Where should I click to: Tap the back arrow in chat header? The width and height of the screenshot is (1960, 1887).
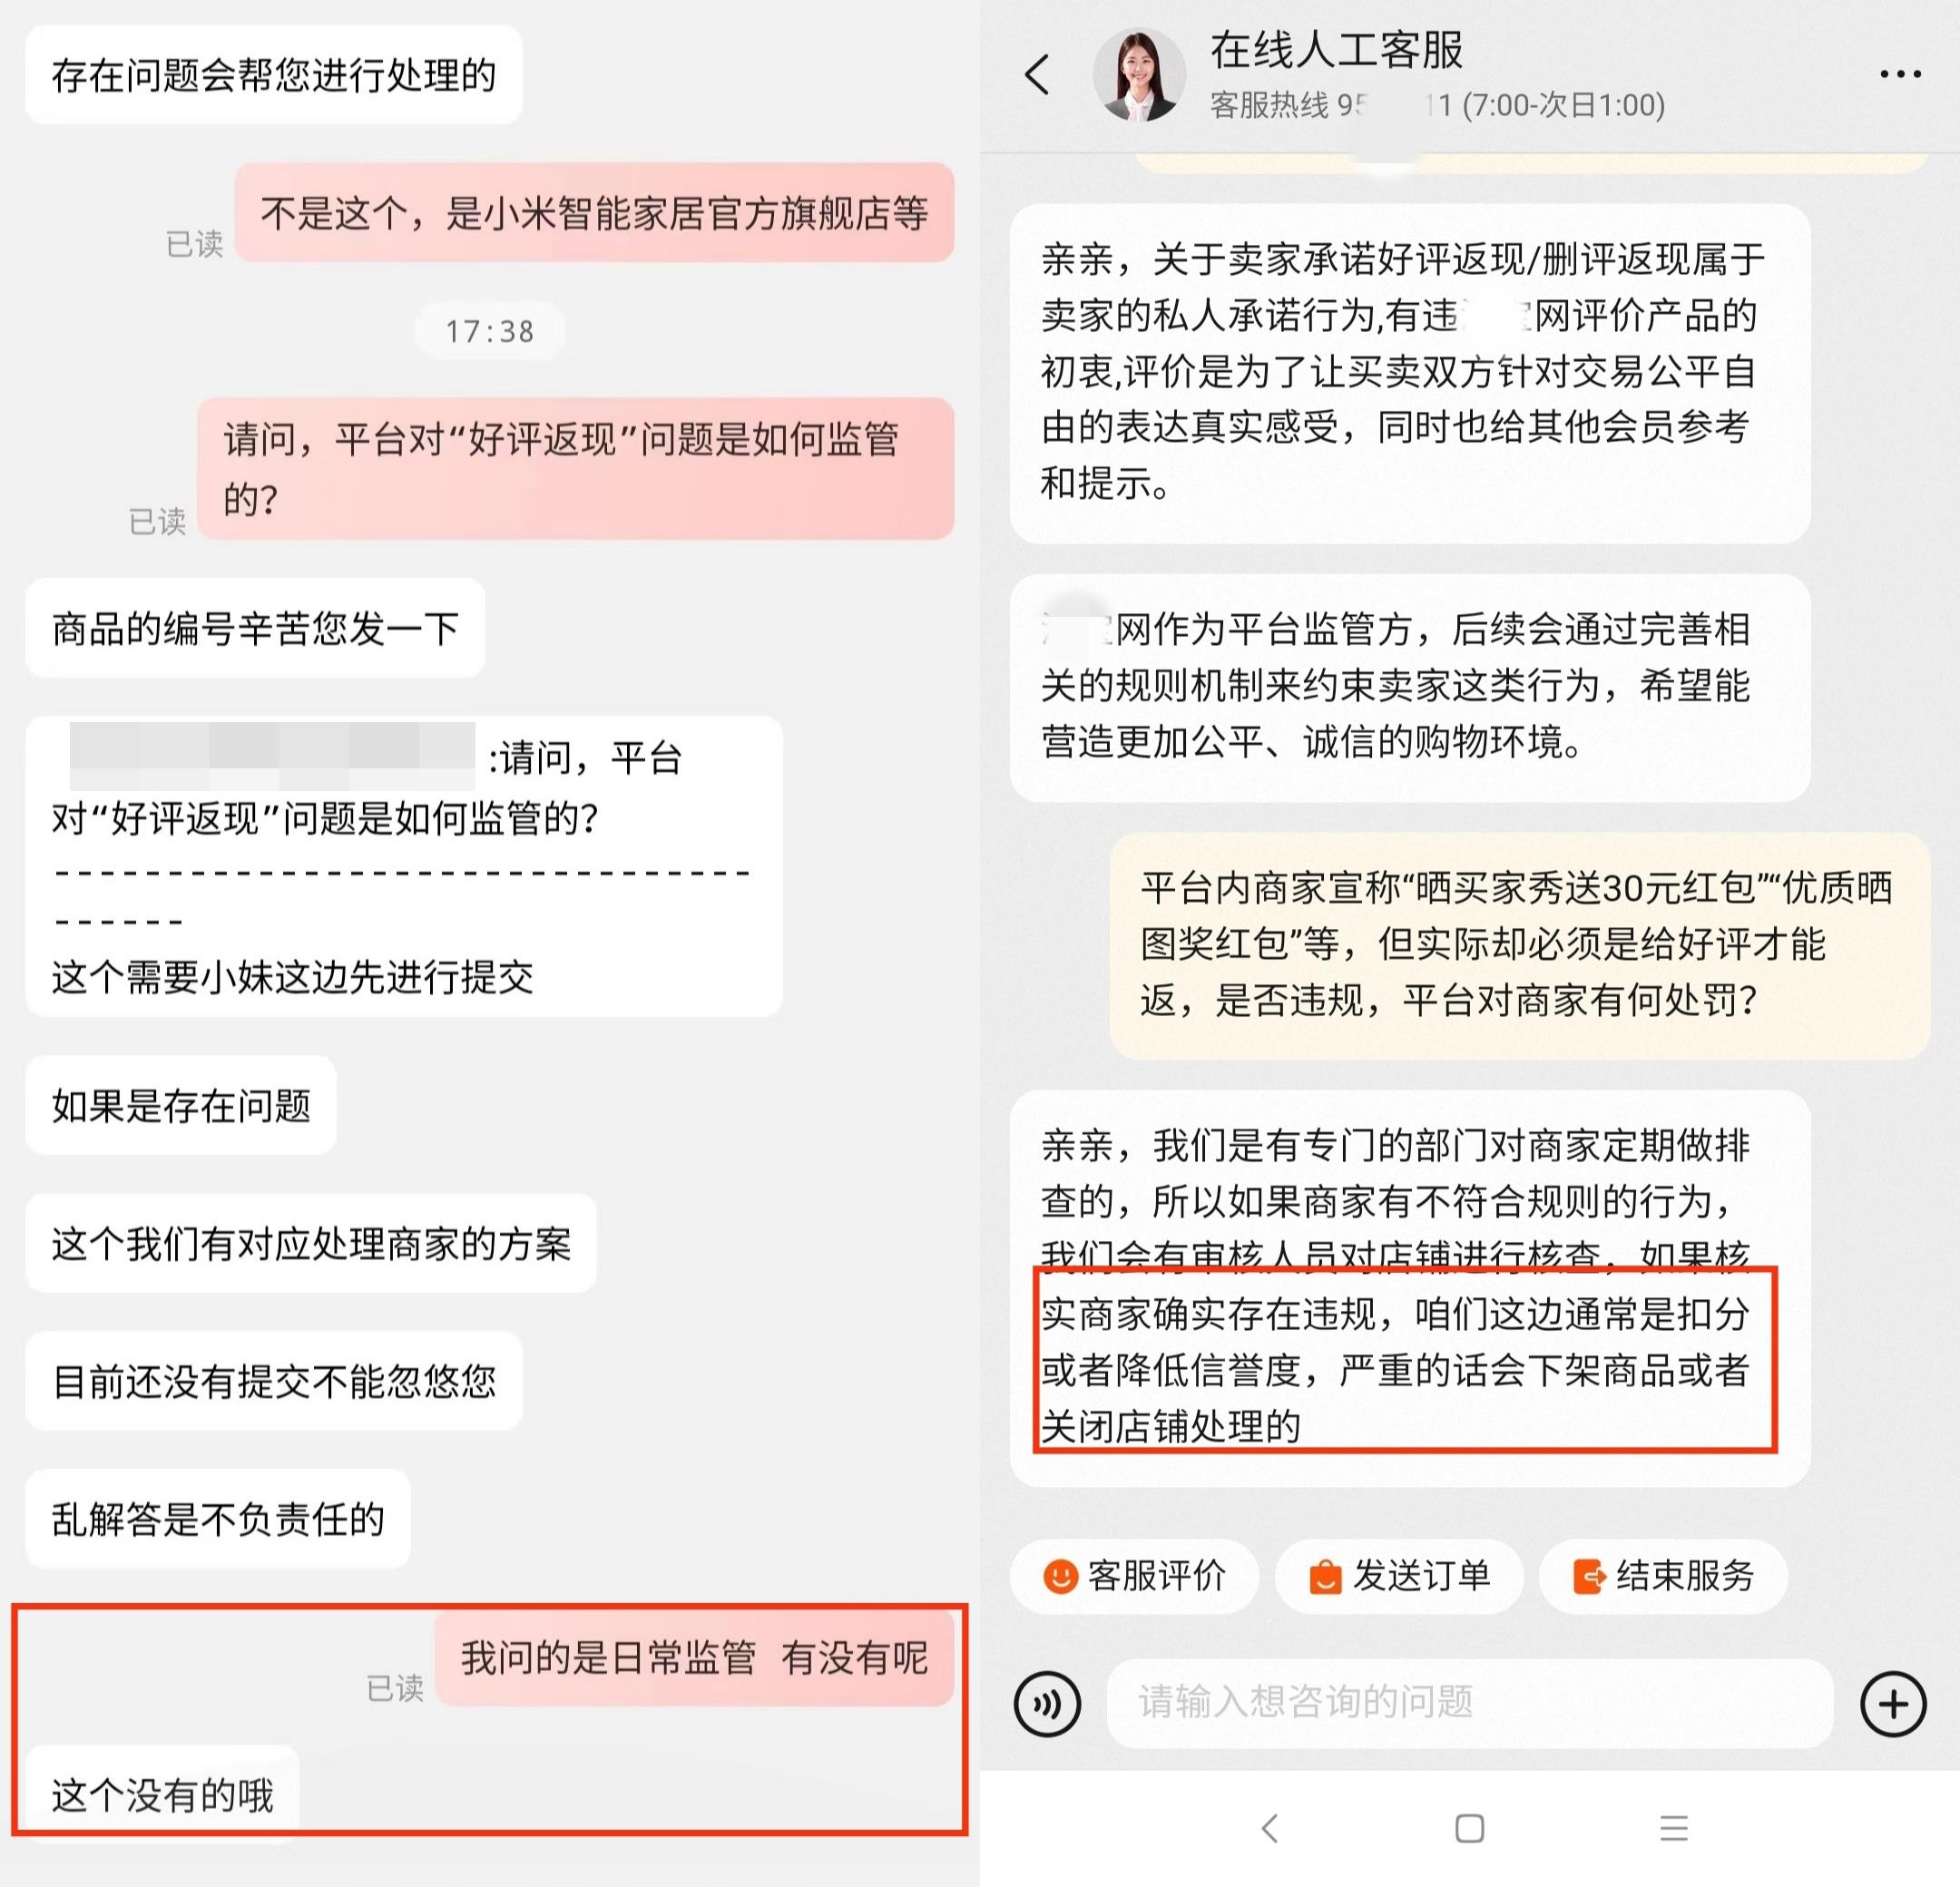(1038, 74)
